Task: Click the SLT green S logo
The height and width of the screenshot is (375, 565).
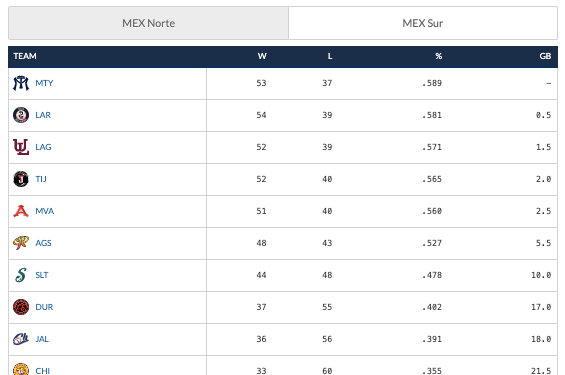Action: coord(21,275)
